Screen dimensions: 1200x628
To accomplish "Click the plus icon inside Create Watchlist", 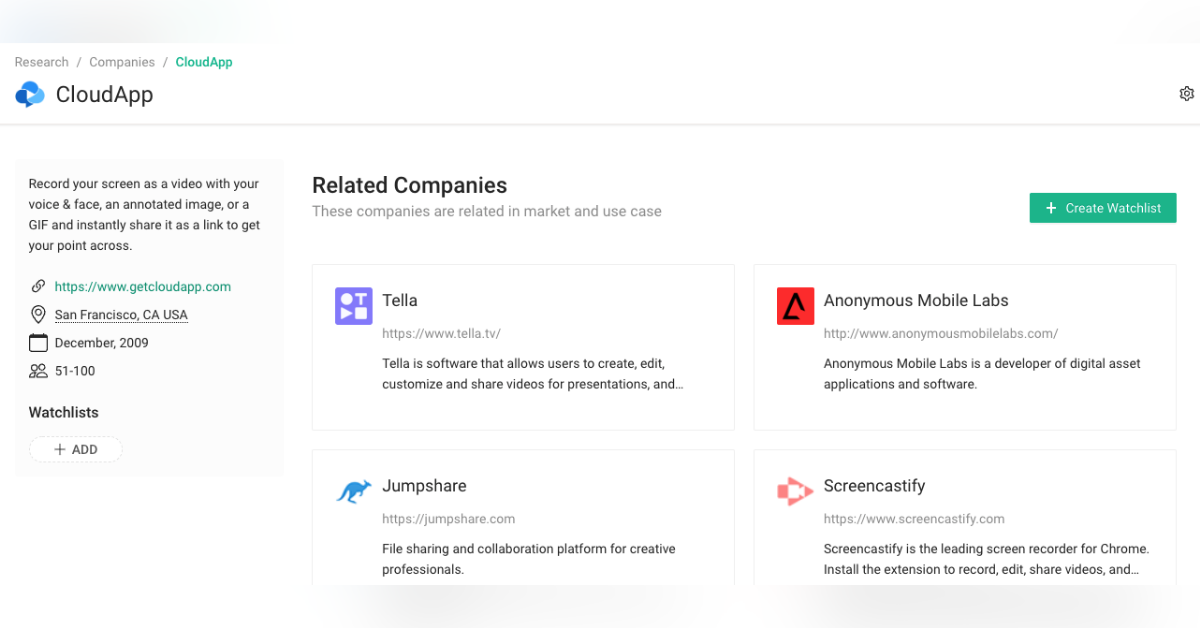I will point(1051,208).
